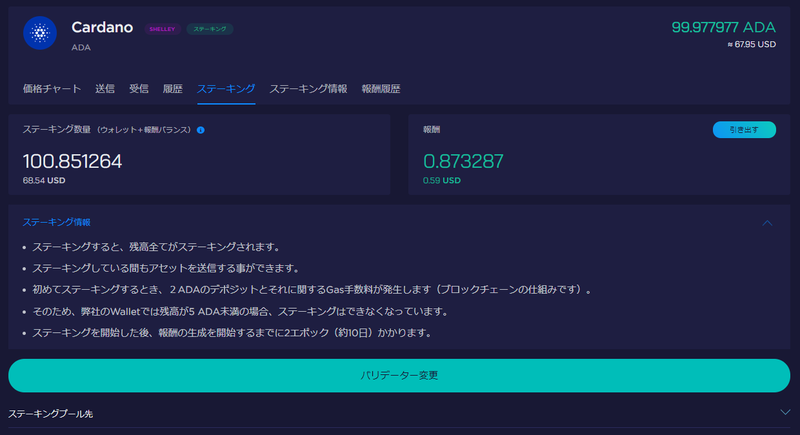Open the 価格チャート tab
This screenshot has height=435, width=800.
pos(52,89)
